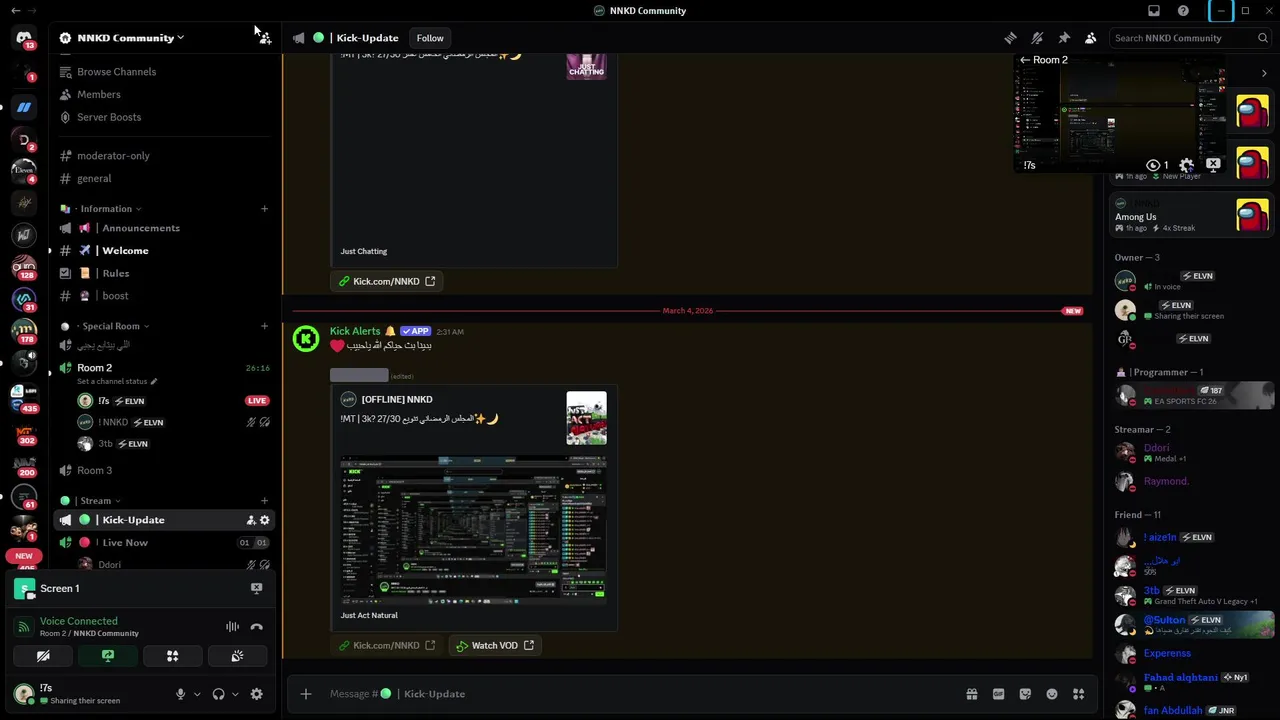Open Server Boosts
This screenshot has height=720, width=1280.
[x=108, y=117]
